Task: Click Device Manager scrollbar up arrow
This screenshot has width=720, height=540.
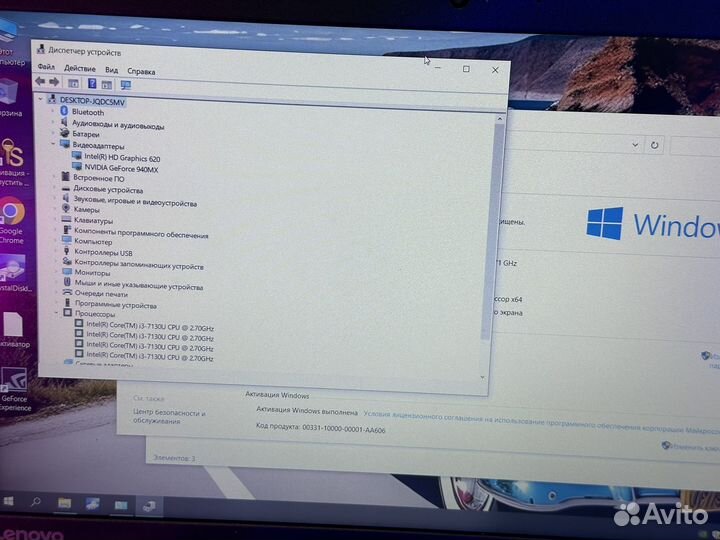Action: pyautogui.click(x=500, y=119)
